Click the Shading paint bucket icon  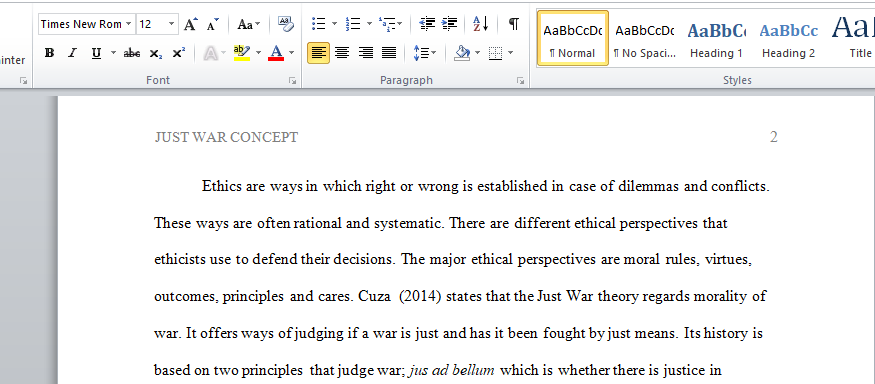click(462, 53)
